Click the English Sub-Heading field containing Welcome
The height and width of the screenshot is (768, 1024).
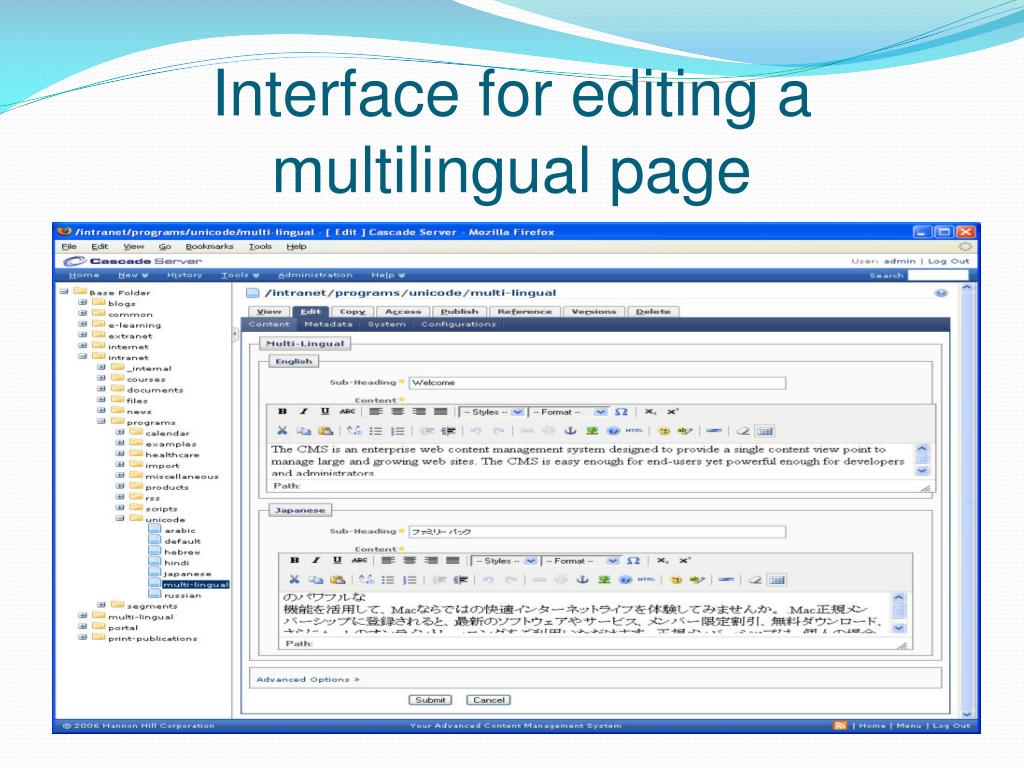click(597, 382)
